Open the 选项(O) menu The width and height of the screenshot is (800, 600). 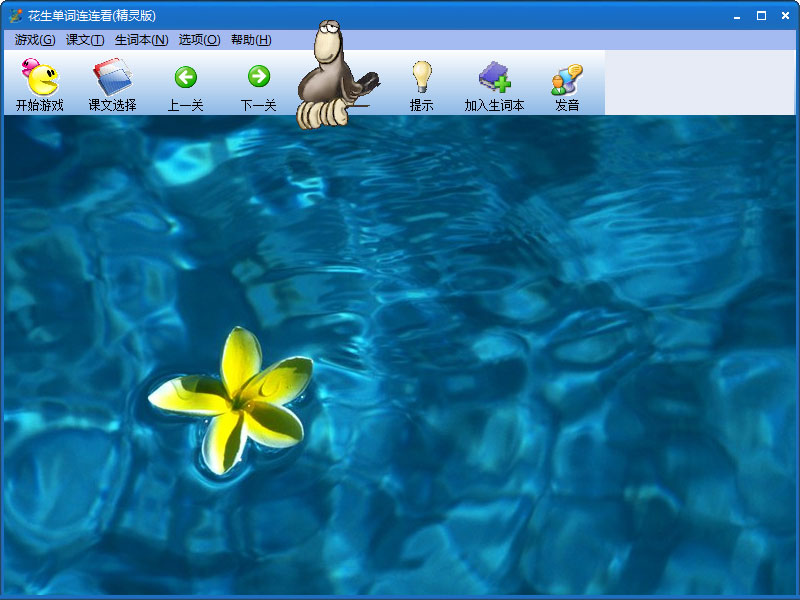199,40
